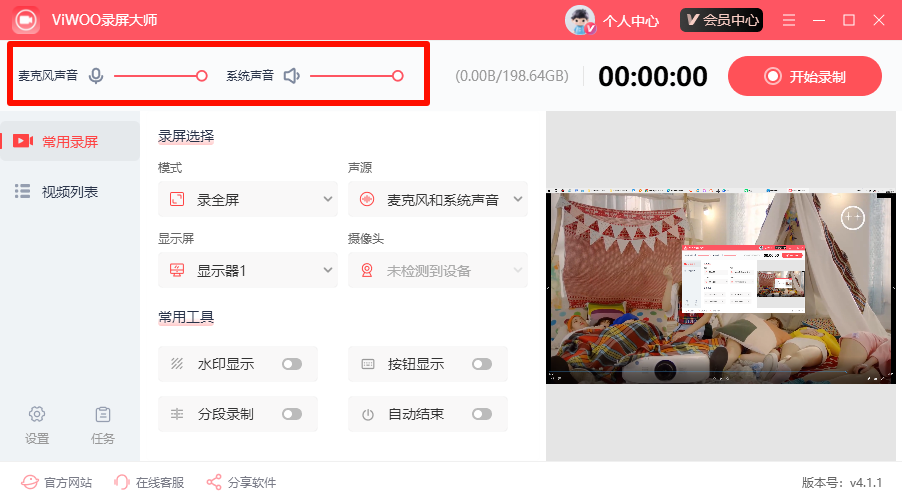Screen dimensions: 902x502
Task: Adjust the 麦克风声音 volume slider
Action: tap(160, 76)
